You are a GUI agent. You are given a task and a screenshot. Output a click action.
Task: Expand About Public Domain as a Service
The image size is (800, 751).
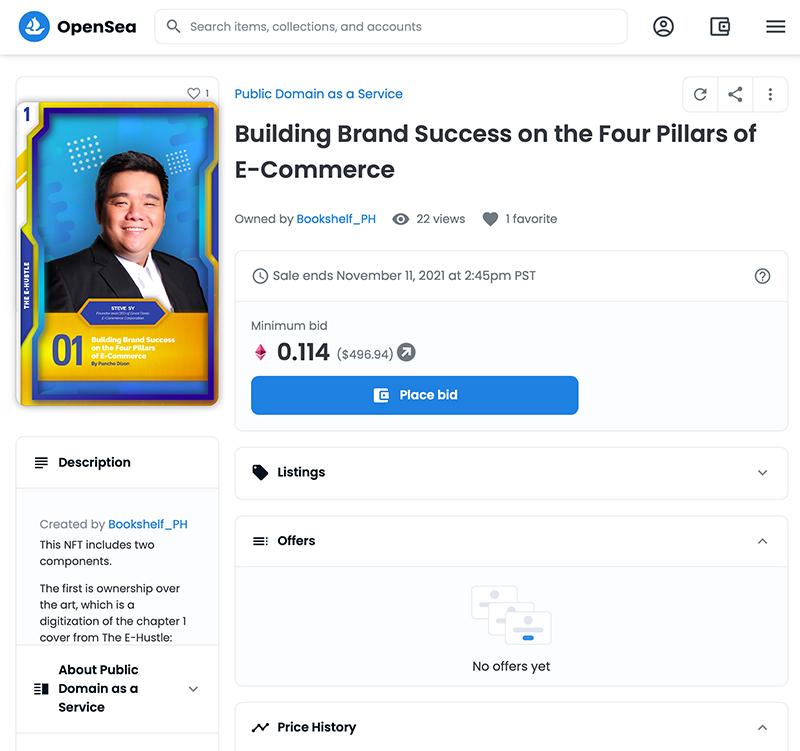pos(193,689)
